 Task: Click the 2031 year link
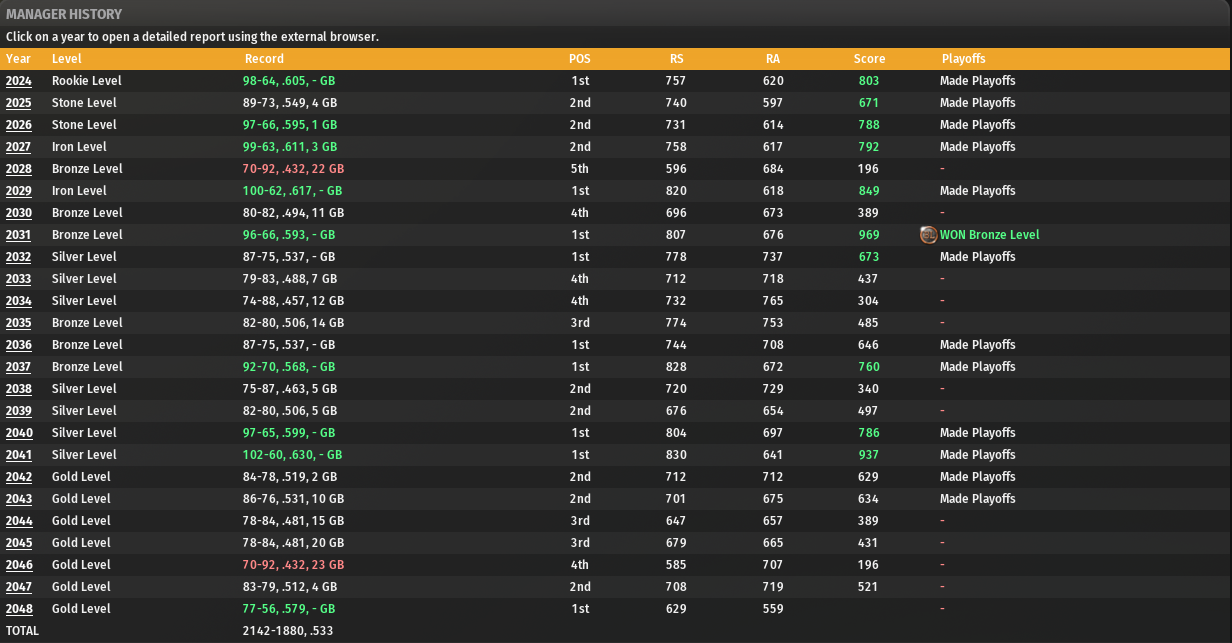coord(18,235)
